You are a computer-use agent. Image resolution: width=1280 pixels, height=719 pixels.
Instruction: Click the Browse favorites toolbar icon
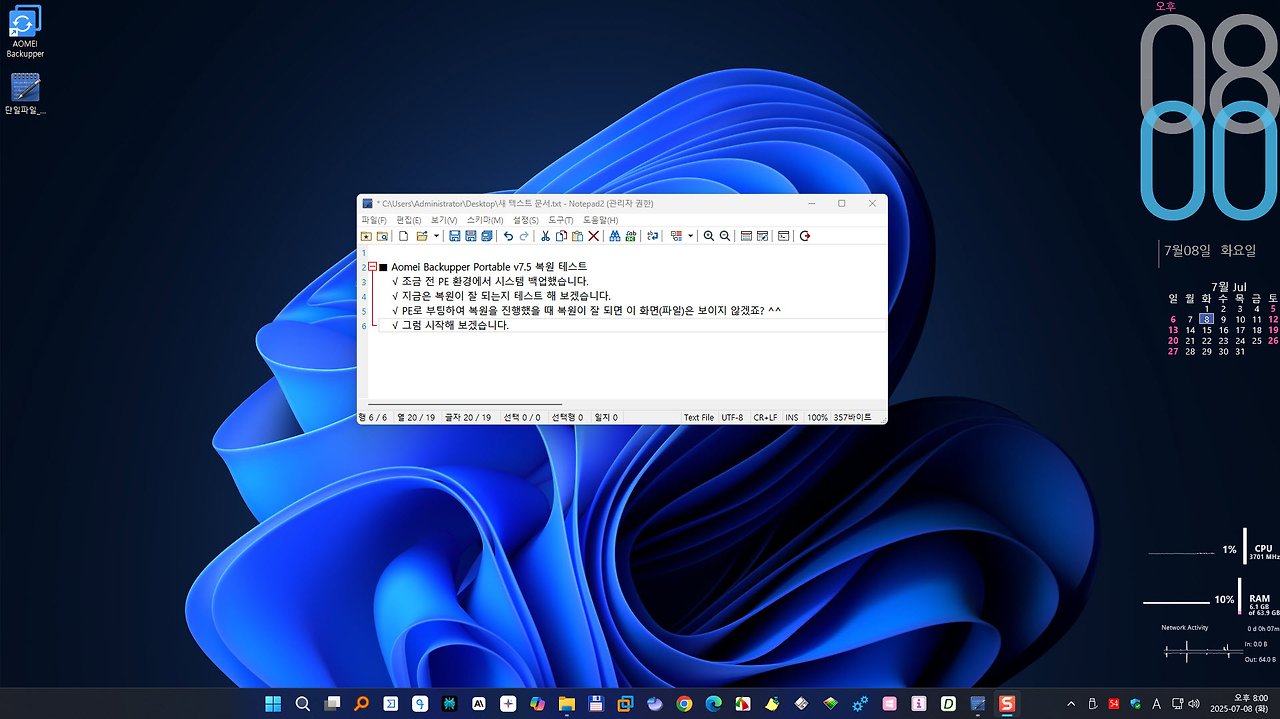382,236
